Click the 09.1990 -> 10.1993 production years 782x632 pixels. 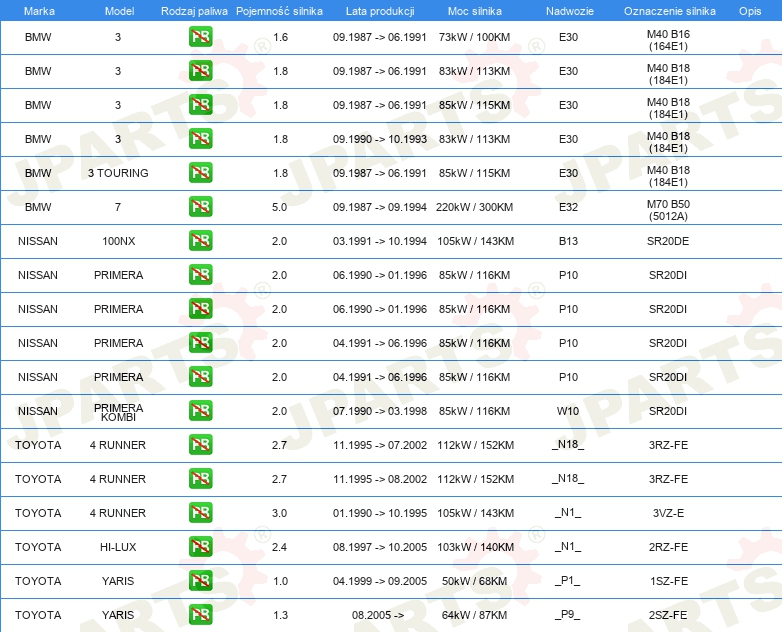[380, 139]
